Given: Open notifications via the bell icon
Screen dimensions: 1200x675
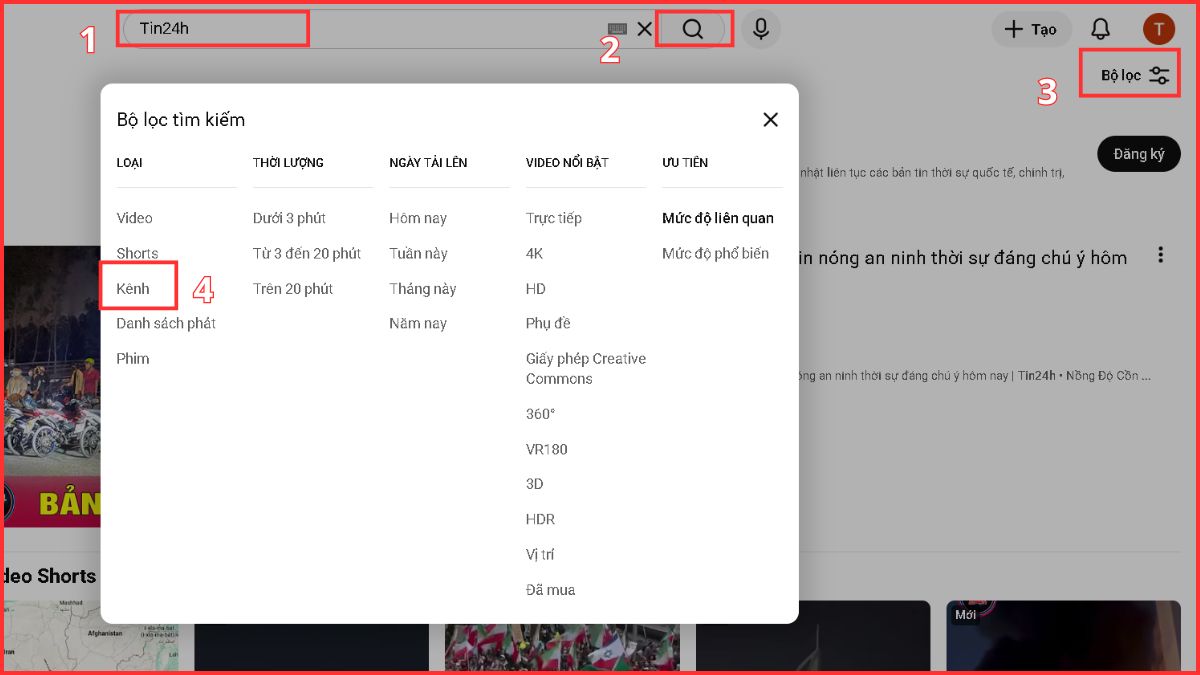Looking at the screenshot, I should coord(1100,28).
